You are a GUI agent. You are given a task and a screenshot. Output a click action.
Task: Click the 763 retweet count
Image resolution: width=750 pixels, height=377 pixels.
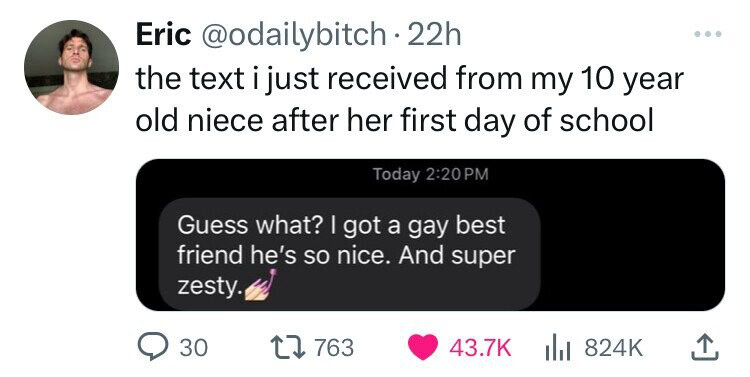click(x=334, y=348)
